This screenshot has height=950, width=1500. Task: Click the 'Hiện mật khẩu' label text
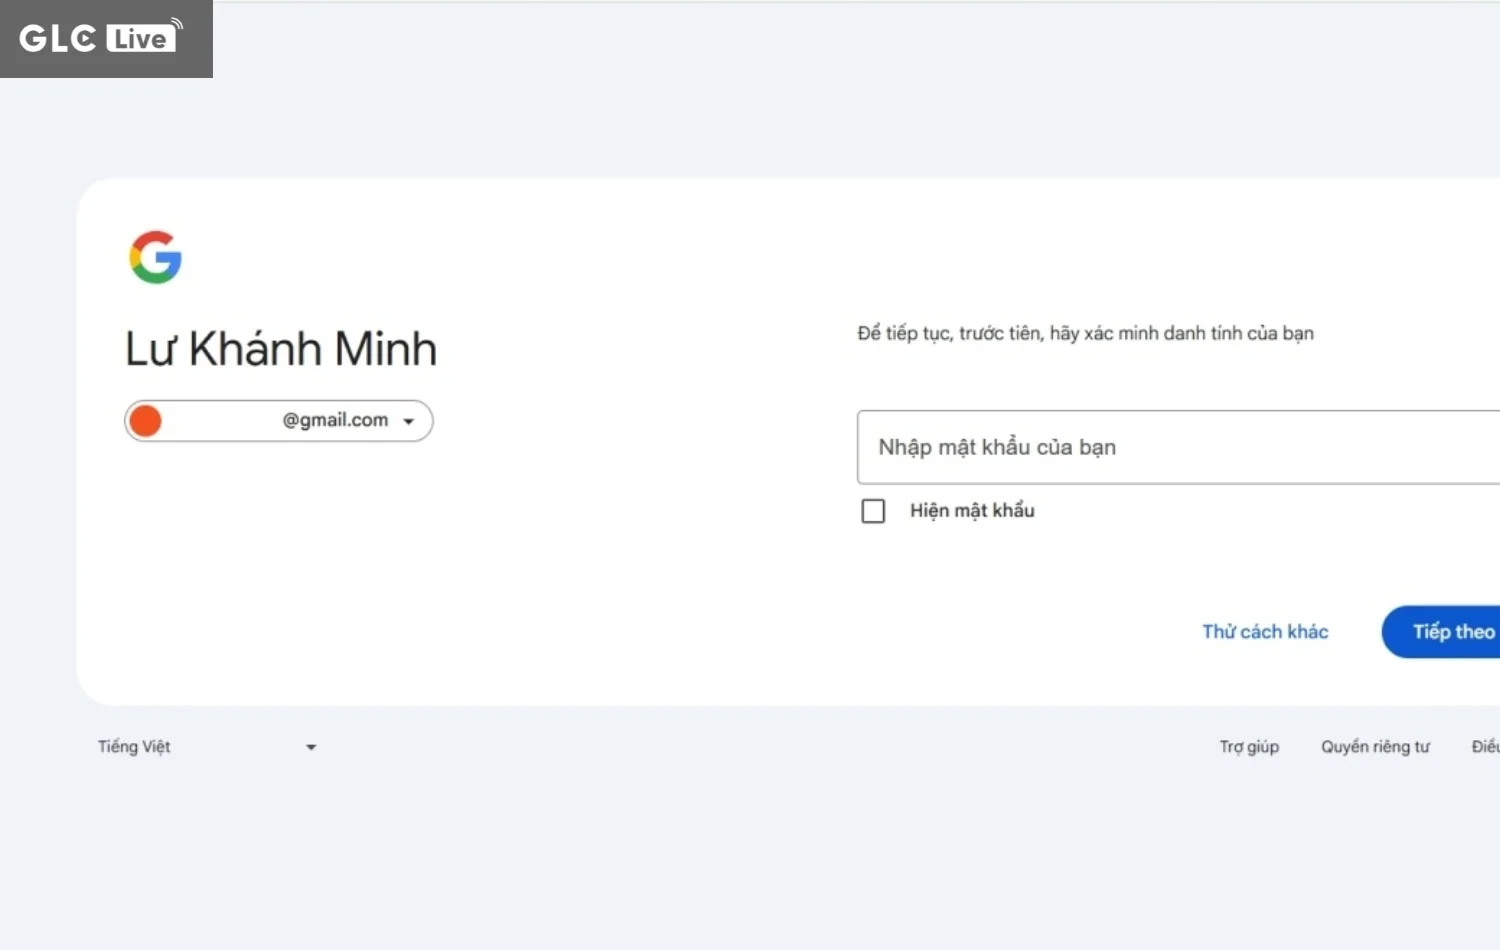click(x=972, y=511)
